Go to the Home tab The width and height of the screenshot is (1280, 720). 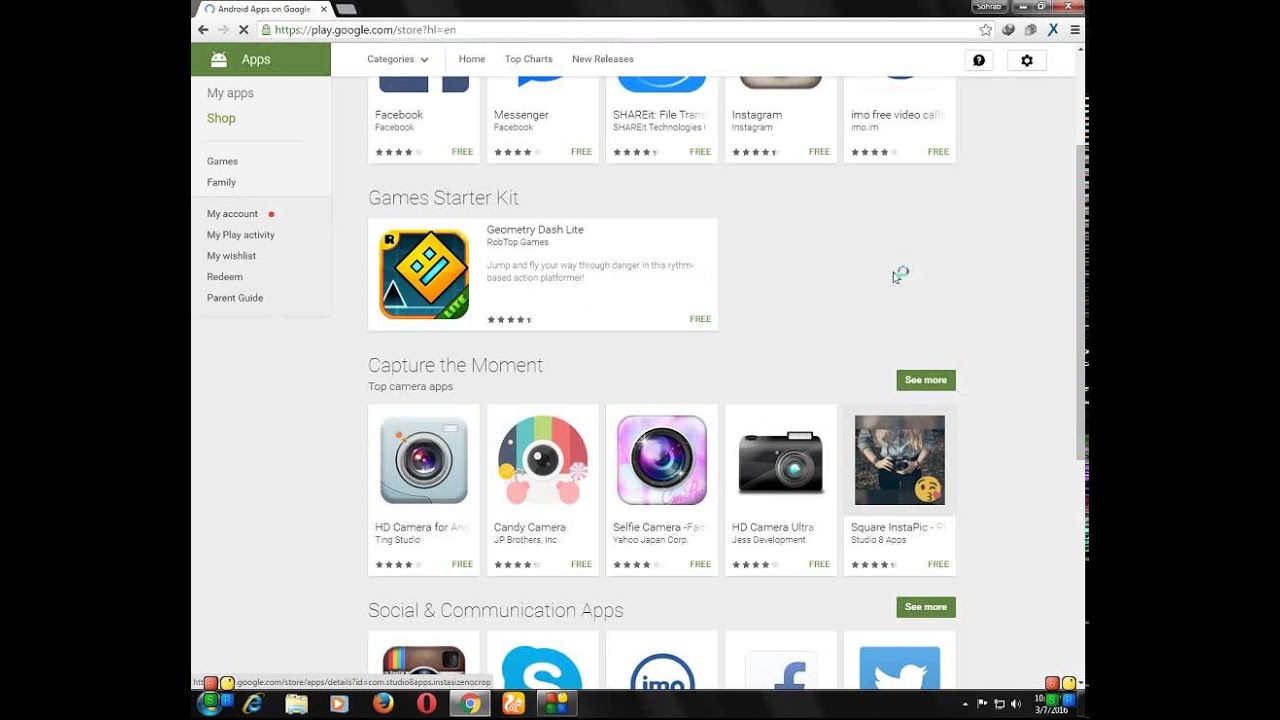click(x=472, y=59)
